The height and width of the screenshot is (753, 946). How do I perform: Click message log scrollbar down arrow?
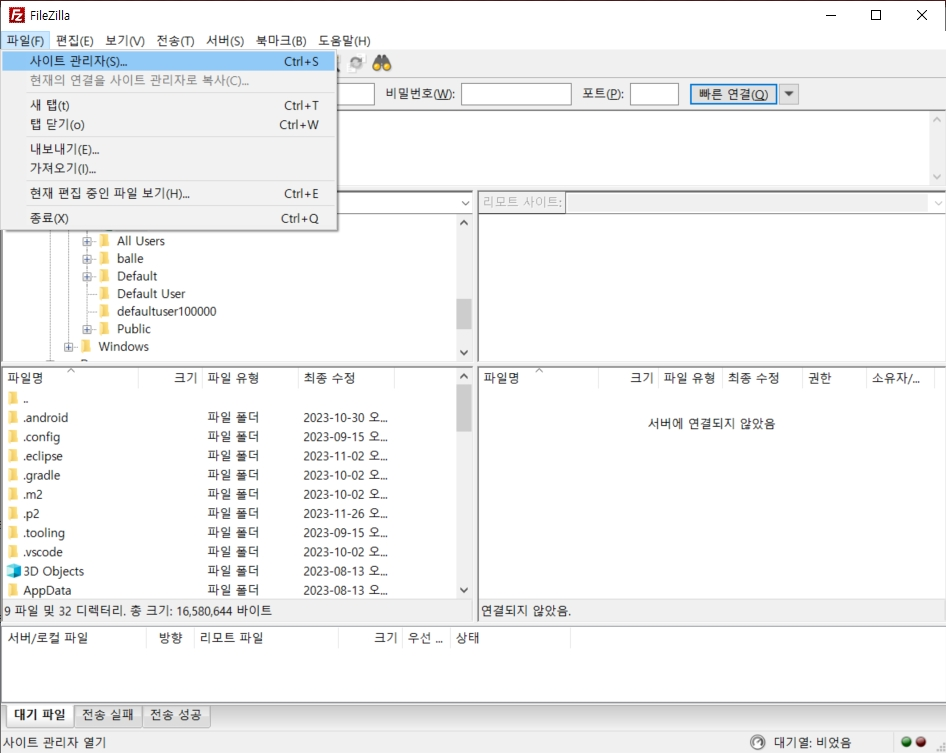tap(936, 177)
